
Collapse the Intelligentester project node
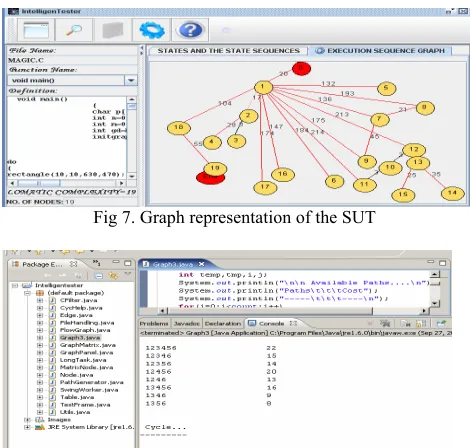click(15, 285)
